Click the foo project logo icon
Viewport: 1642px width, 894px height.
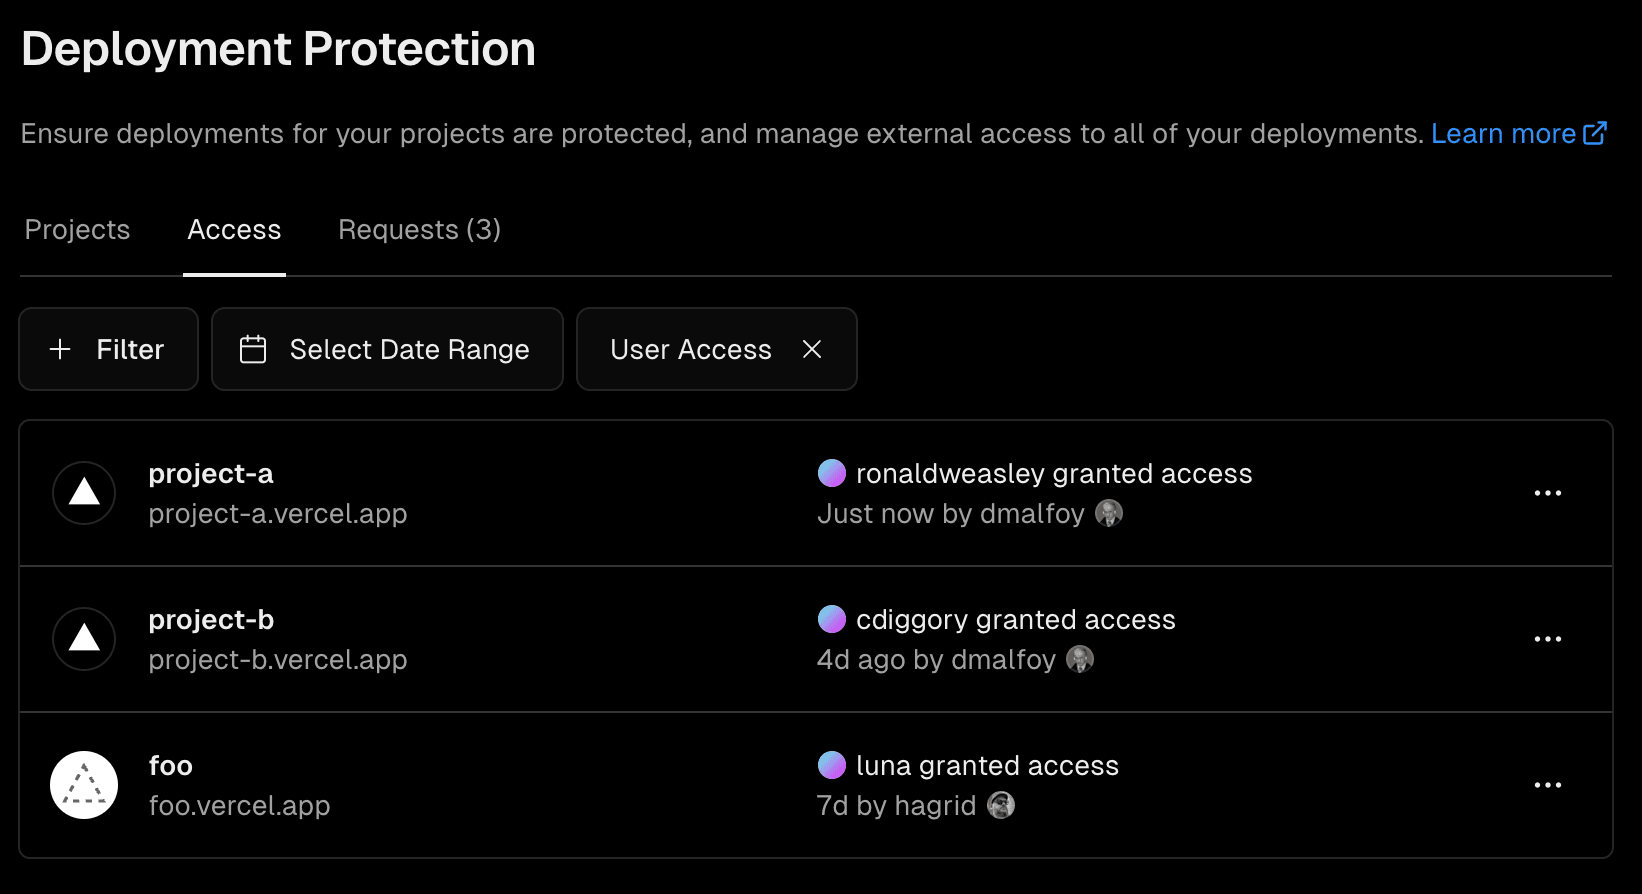(84, 785)
